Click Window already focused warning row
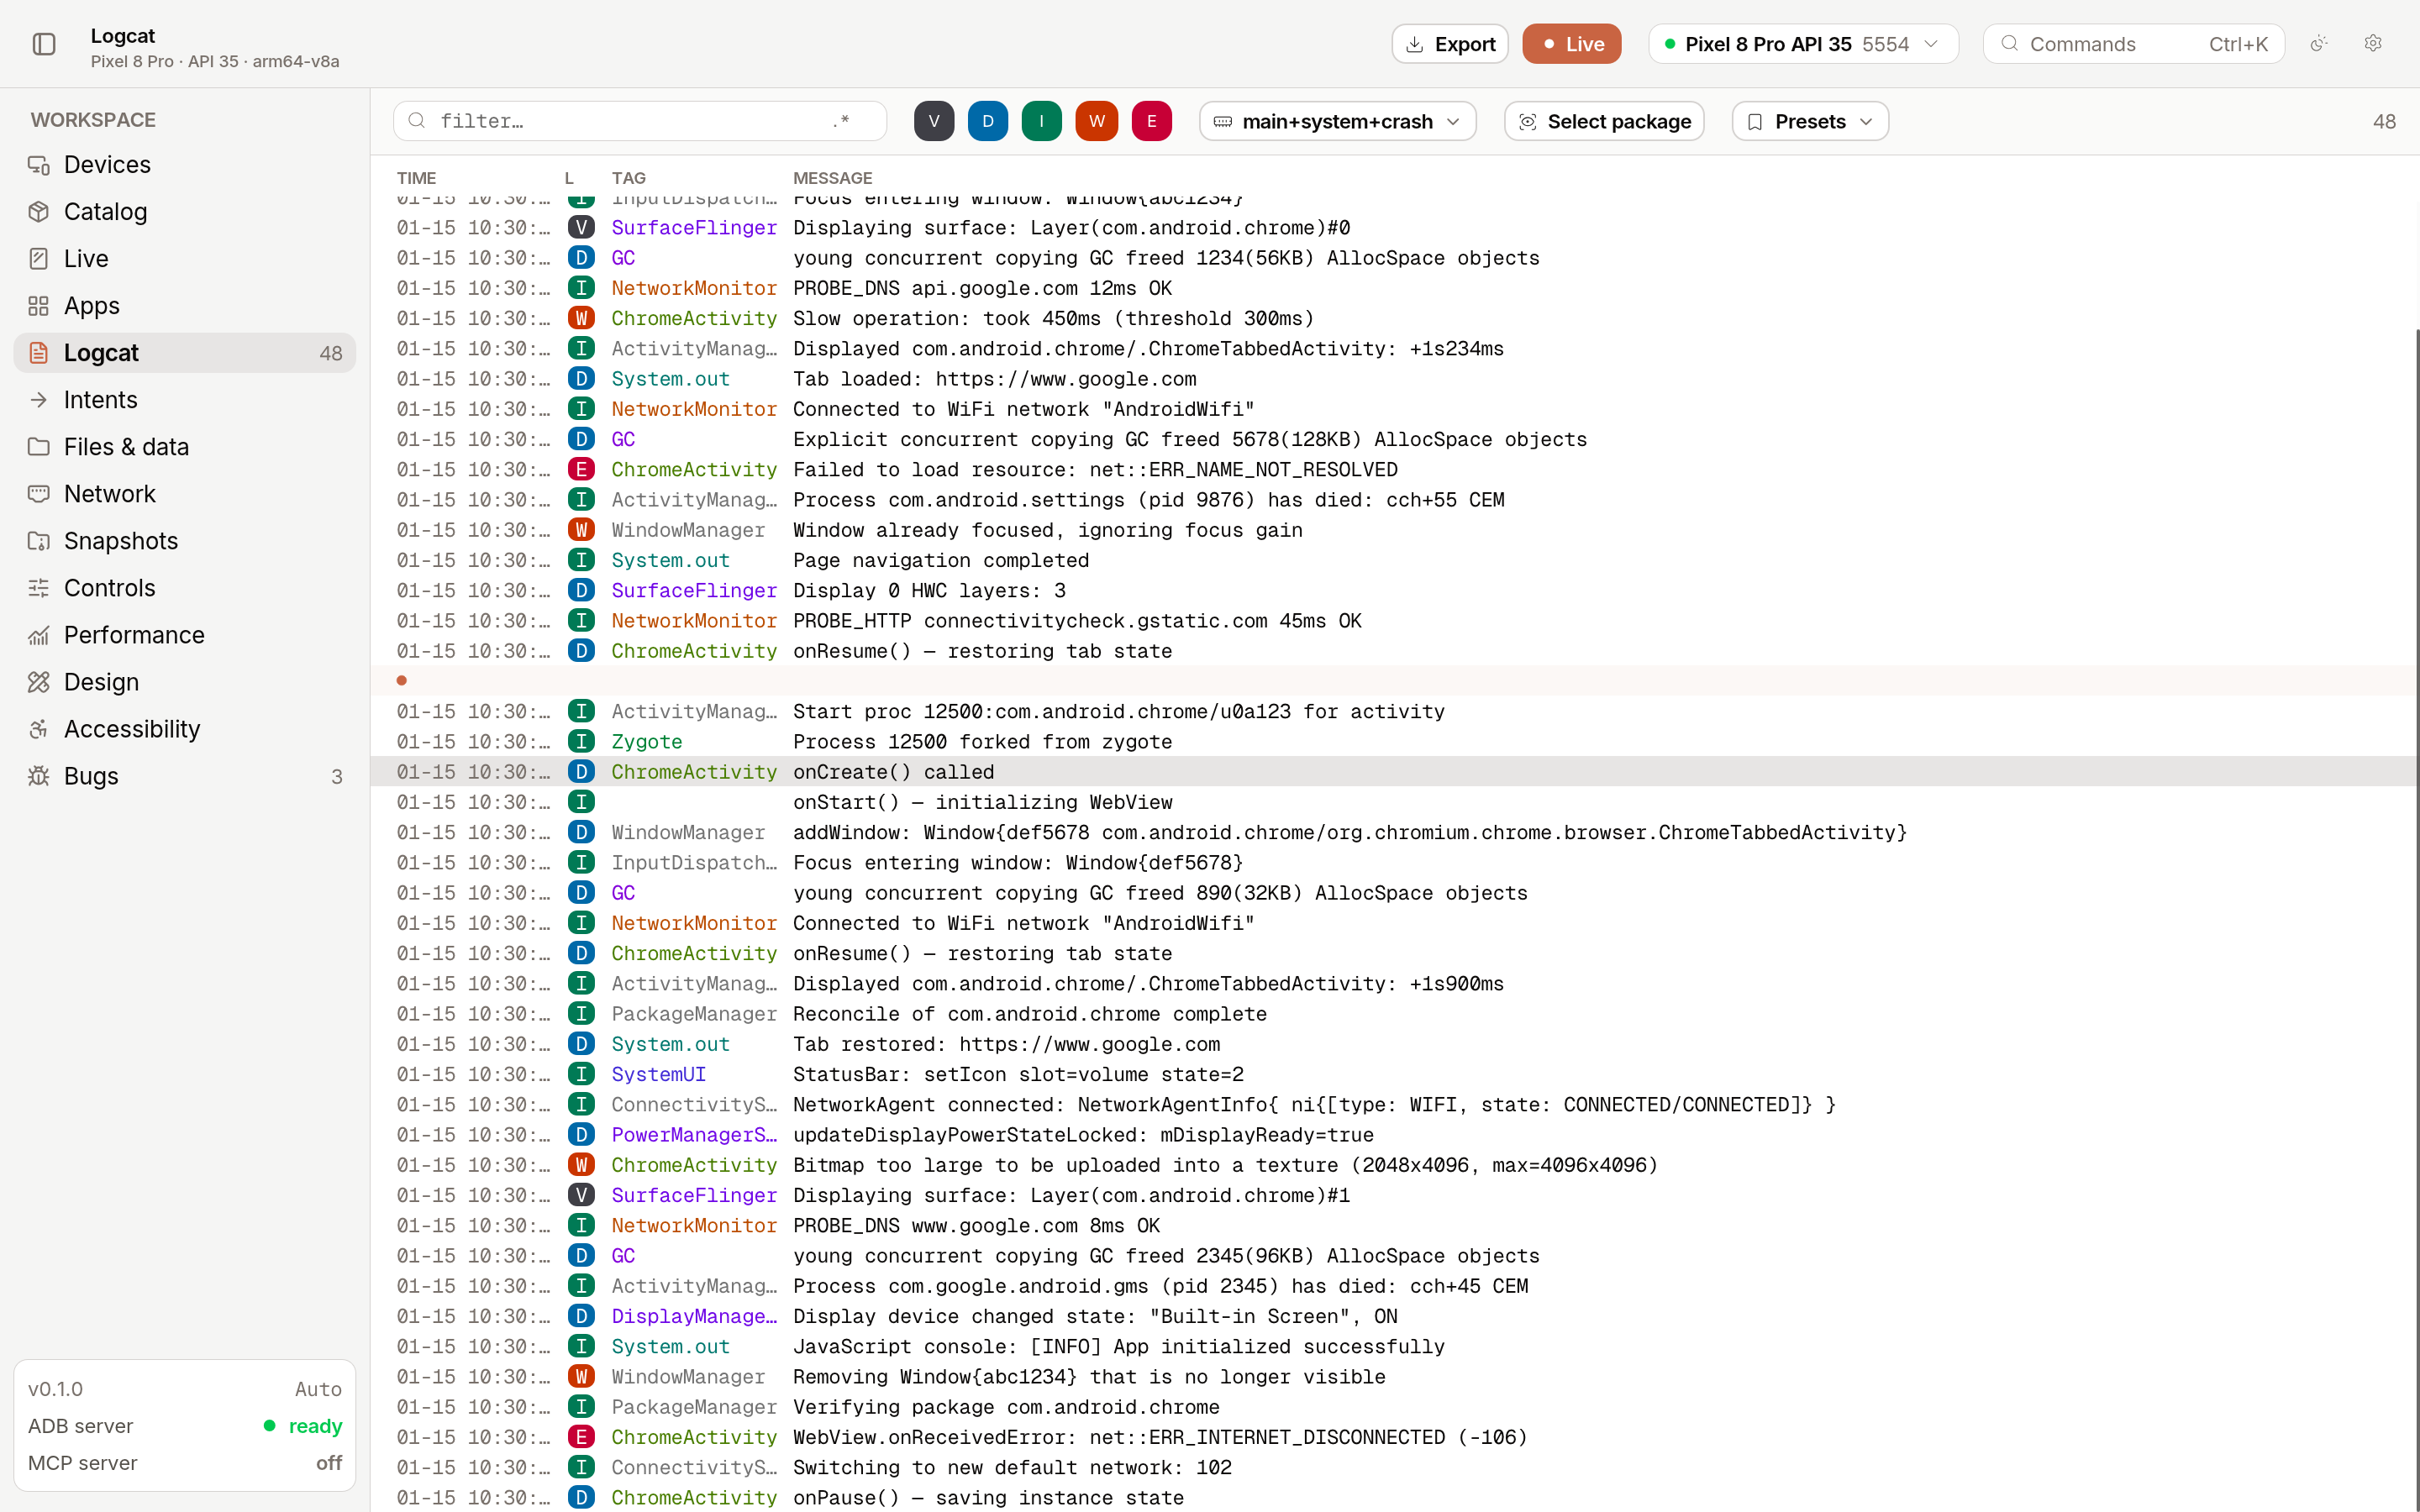2420x1512 pixels. click(x=1393, y=529)
